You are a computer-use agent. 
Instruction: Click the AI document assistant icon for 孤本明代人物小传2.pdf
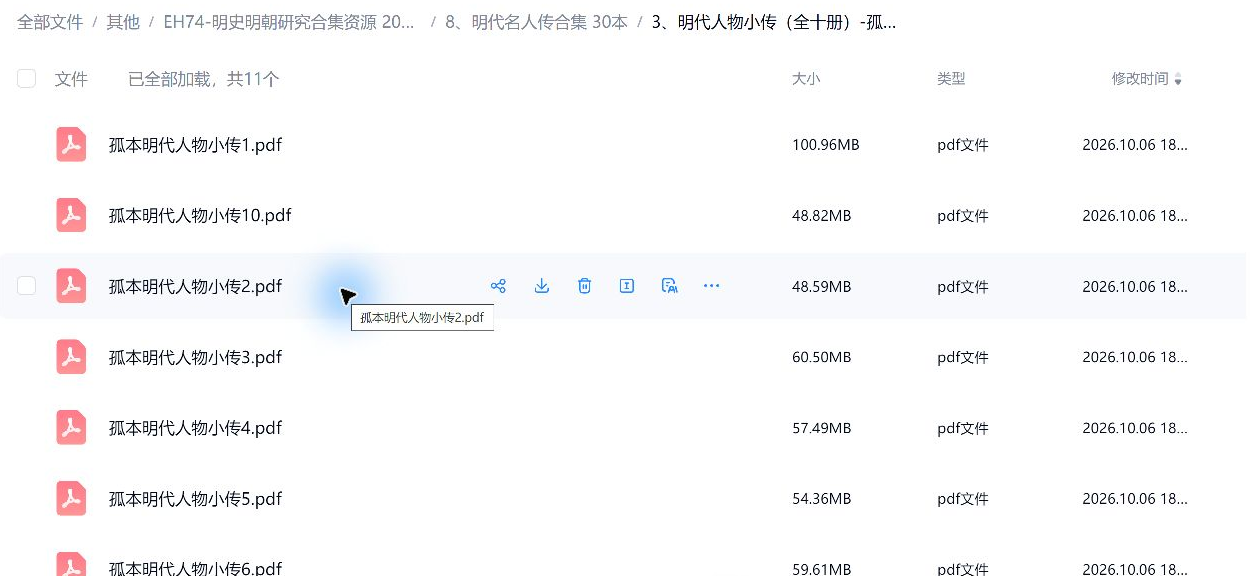[670, 286]
